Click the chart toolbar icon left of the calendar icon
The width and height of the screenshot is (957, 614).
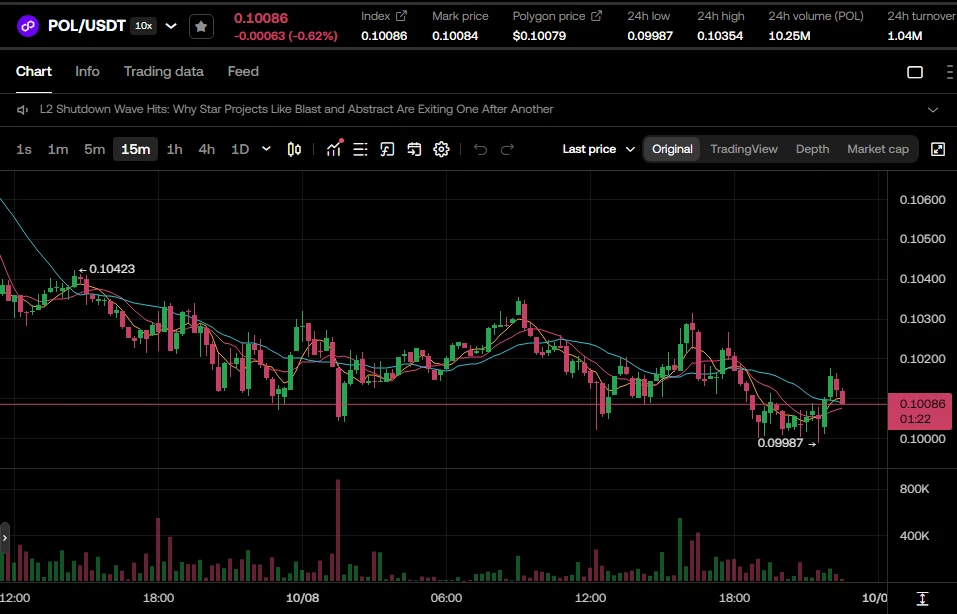(x=387, y=150)
